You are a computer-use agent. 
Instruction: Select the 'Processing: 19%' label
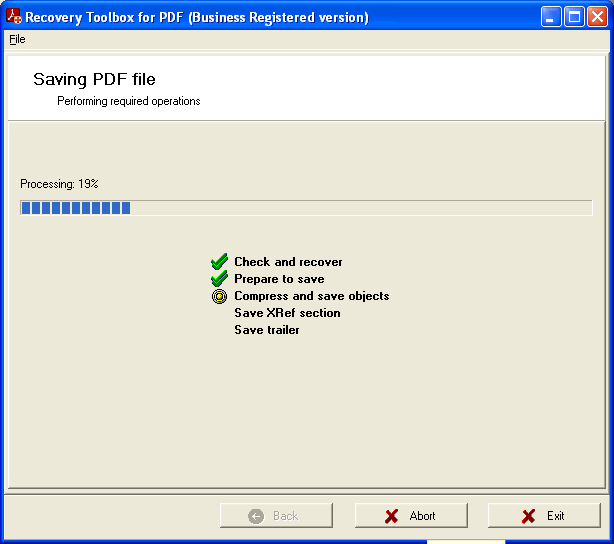59,184
